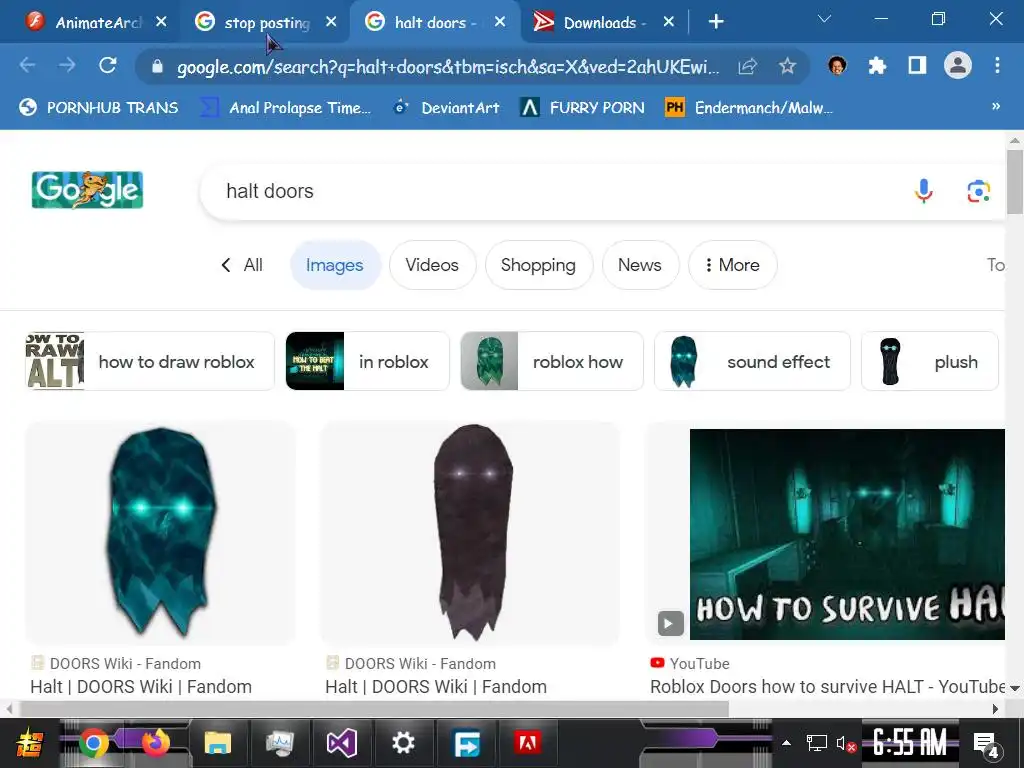The height and width of the screenshot is (768, 1024).
Task: Click the 'plush' suggestion chip
Action: tap(930, 362)
